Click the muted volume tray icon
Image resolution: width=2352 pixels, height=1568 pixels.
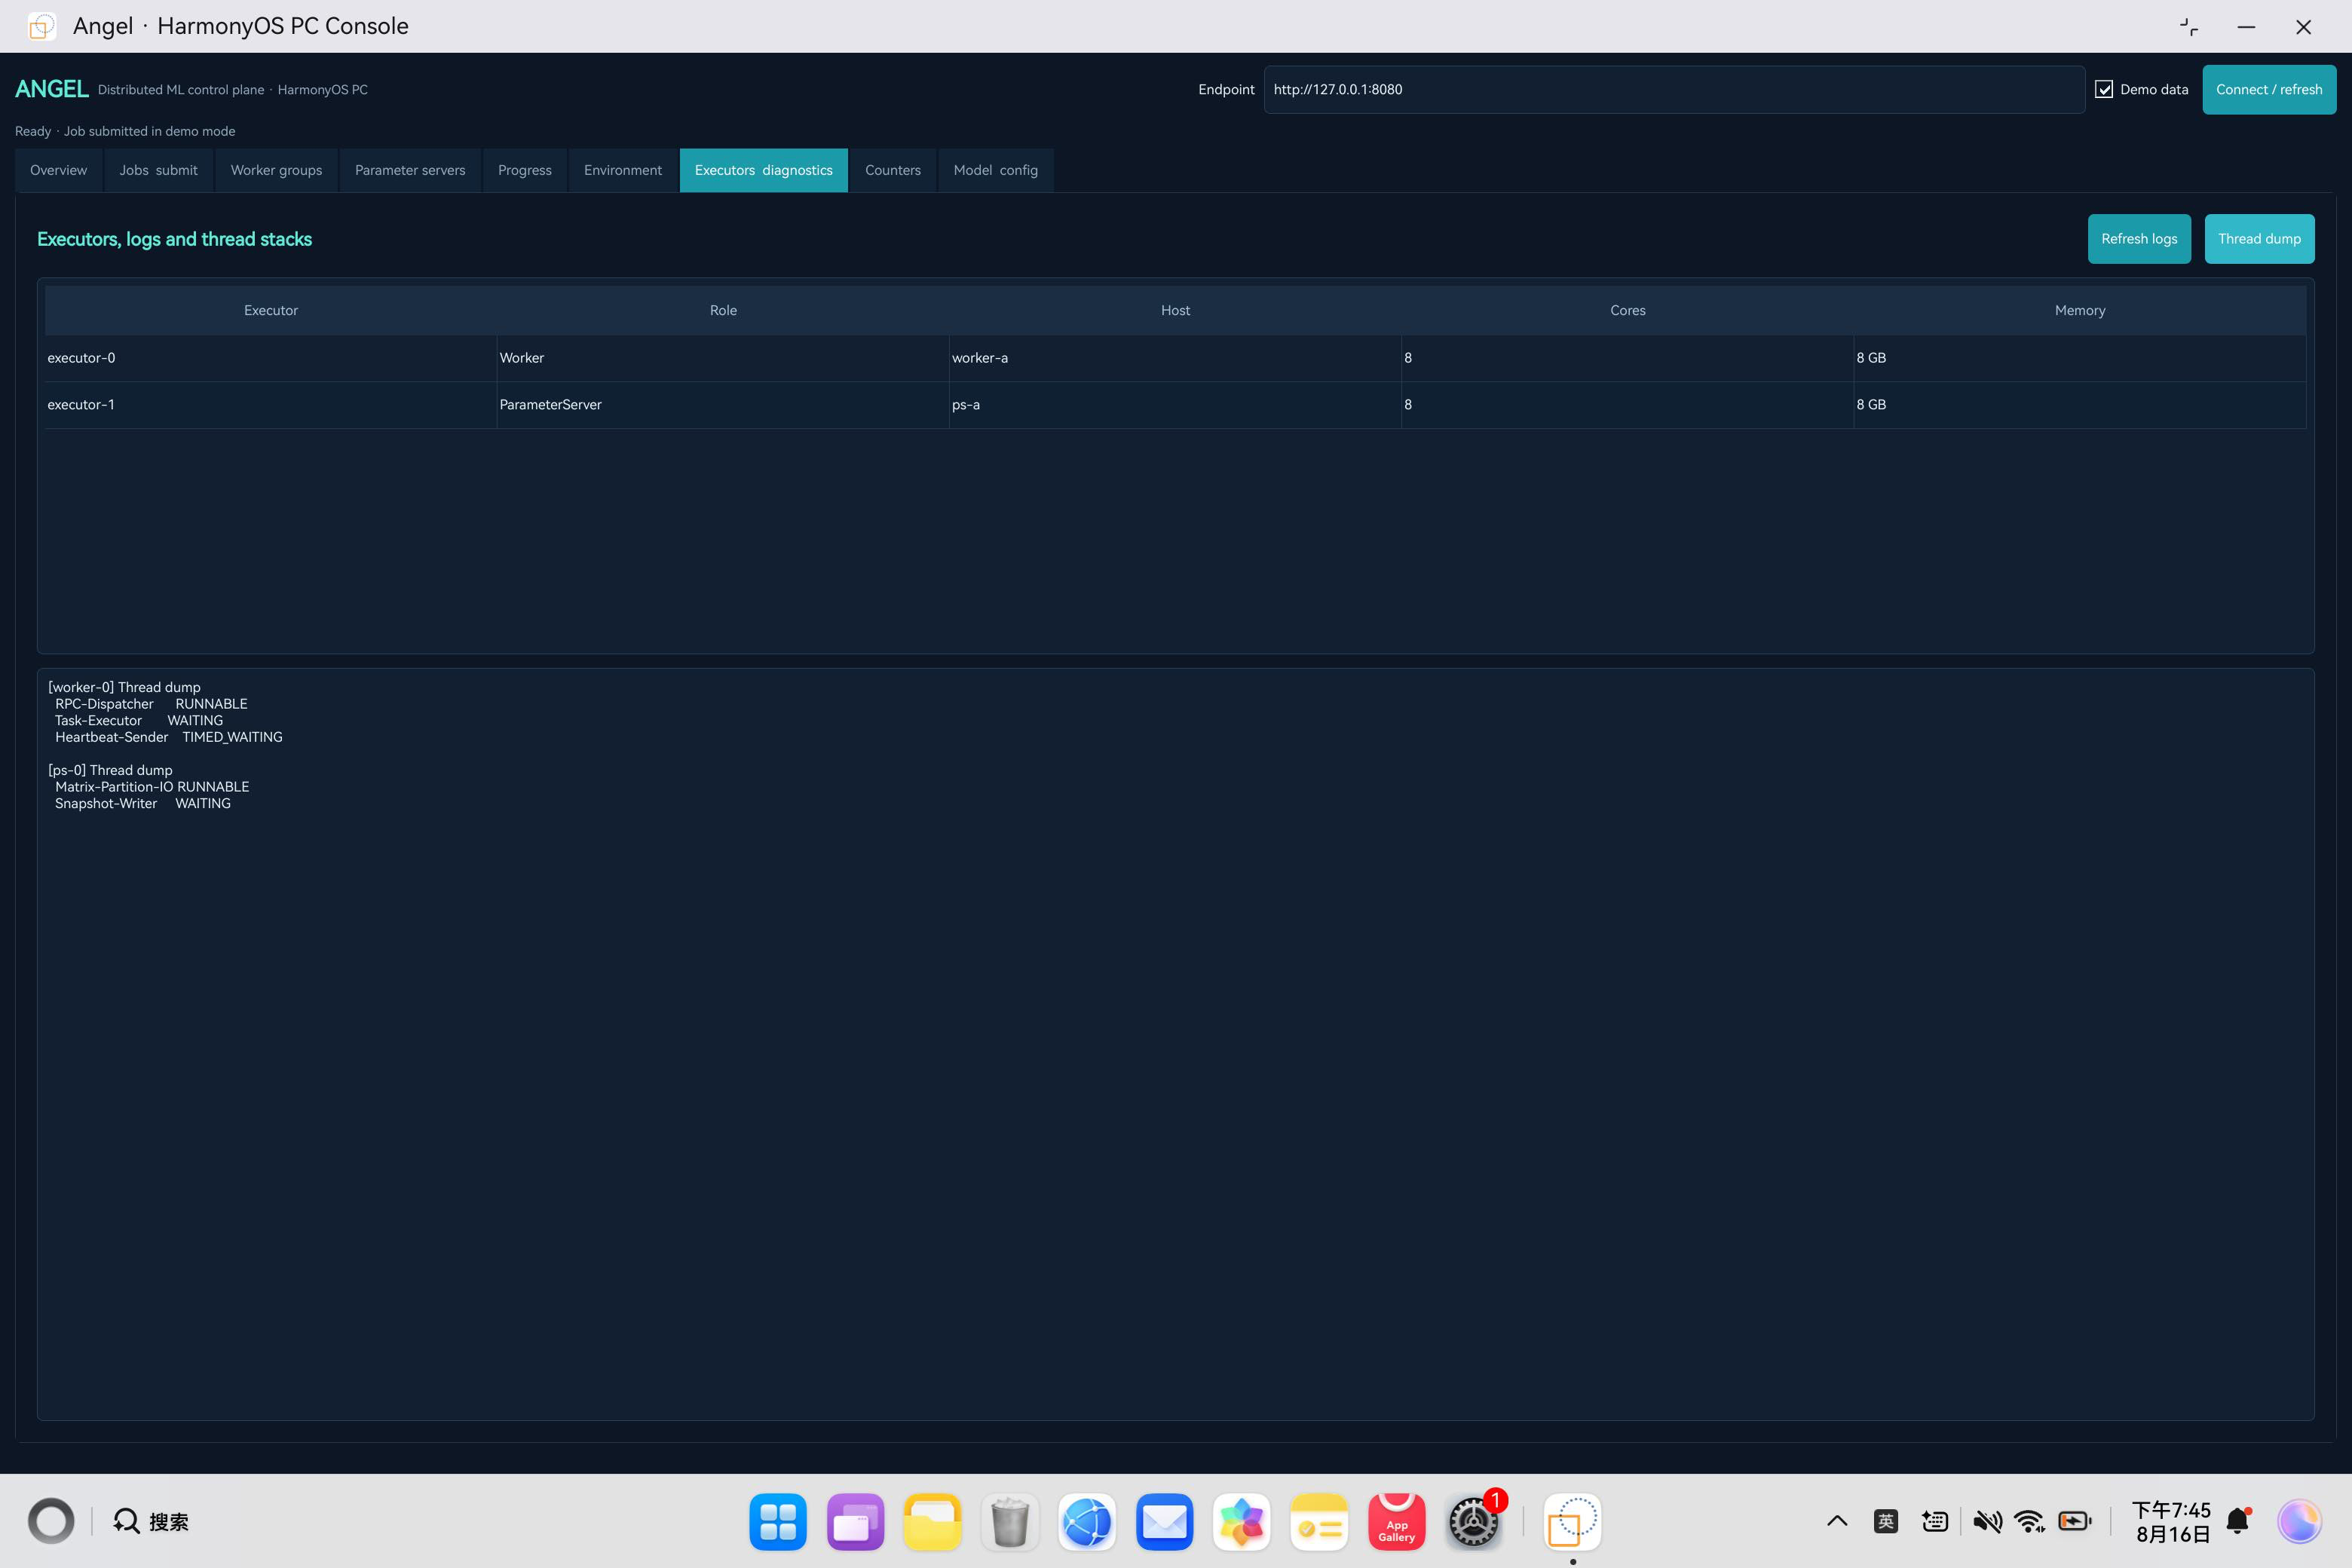(1987, 1522)
